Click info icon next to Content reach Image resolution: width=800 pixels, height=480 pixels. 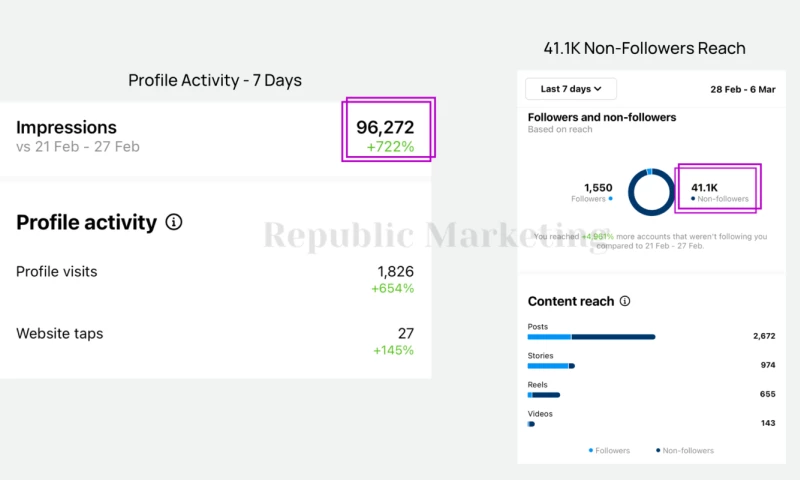tap(625, 301)
